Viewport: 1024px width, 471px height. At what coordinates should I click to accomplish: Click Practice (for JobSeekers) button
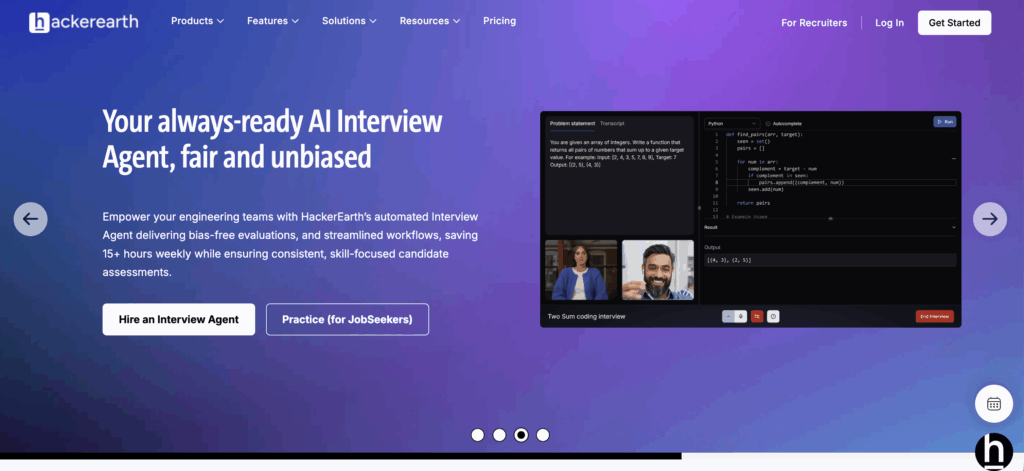click(x=347, y=319)
